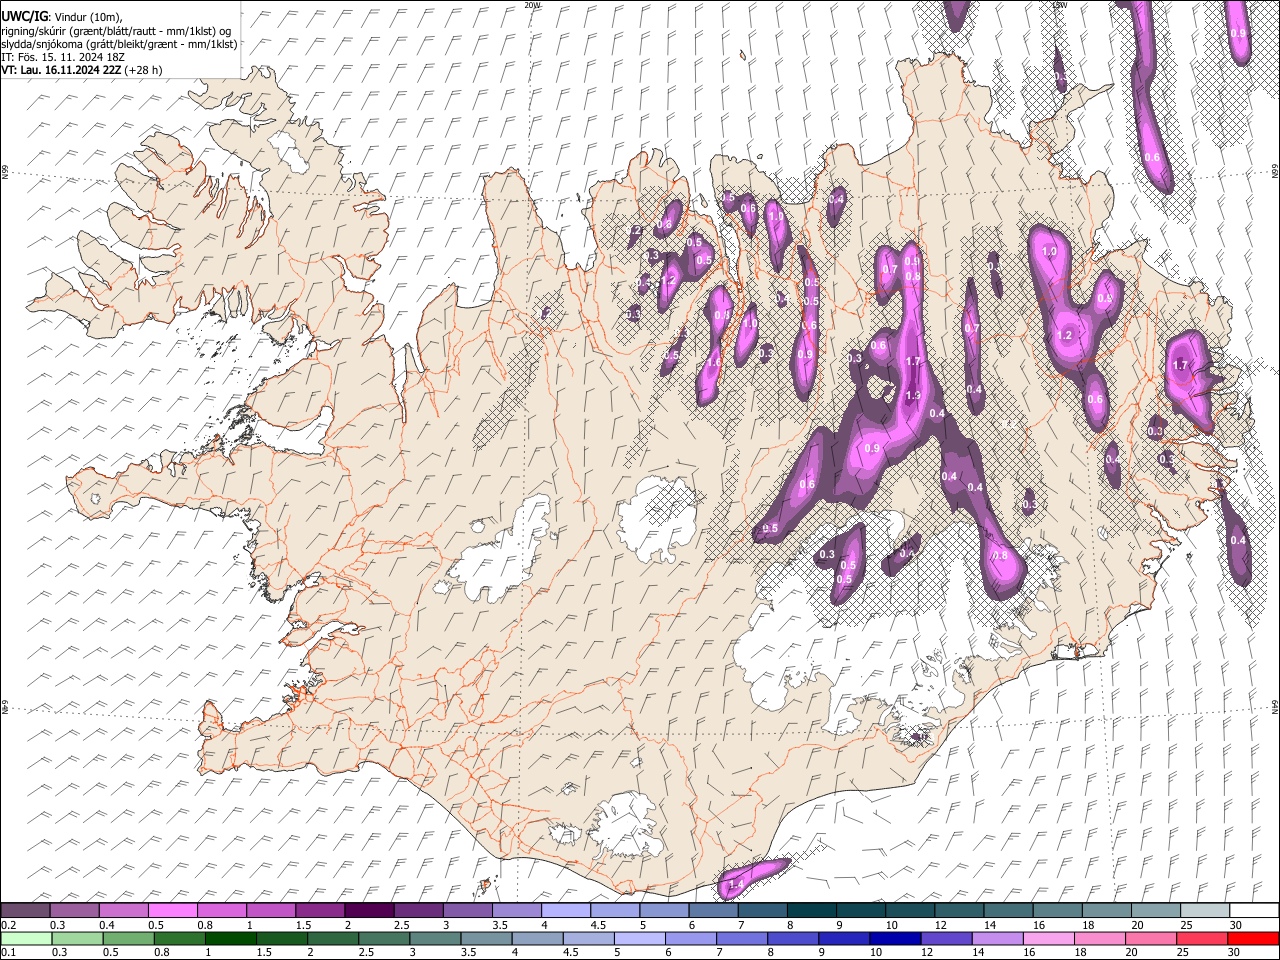Click the 'slydda/snjókoma' legend description line
This screenshot has height=960, width=1280.
point(119,44)
